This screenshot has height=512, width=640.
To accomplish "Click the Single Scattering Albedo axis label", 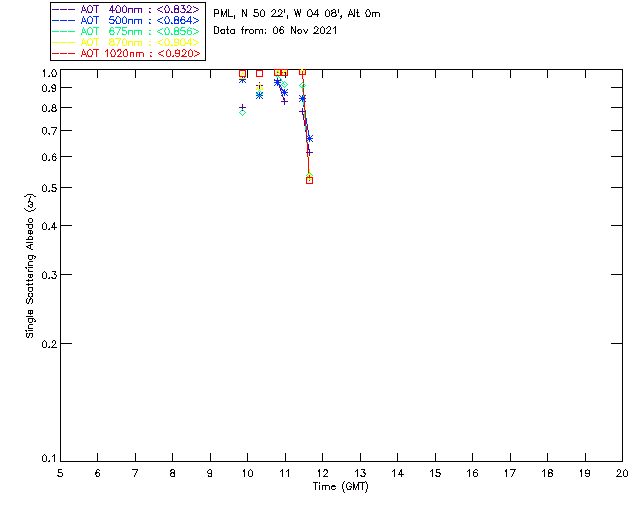I will pos(30,266).
